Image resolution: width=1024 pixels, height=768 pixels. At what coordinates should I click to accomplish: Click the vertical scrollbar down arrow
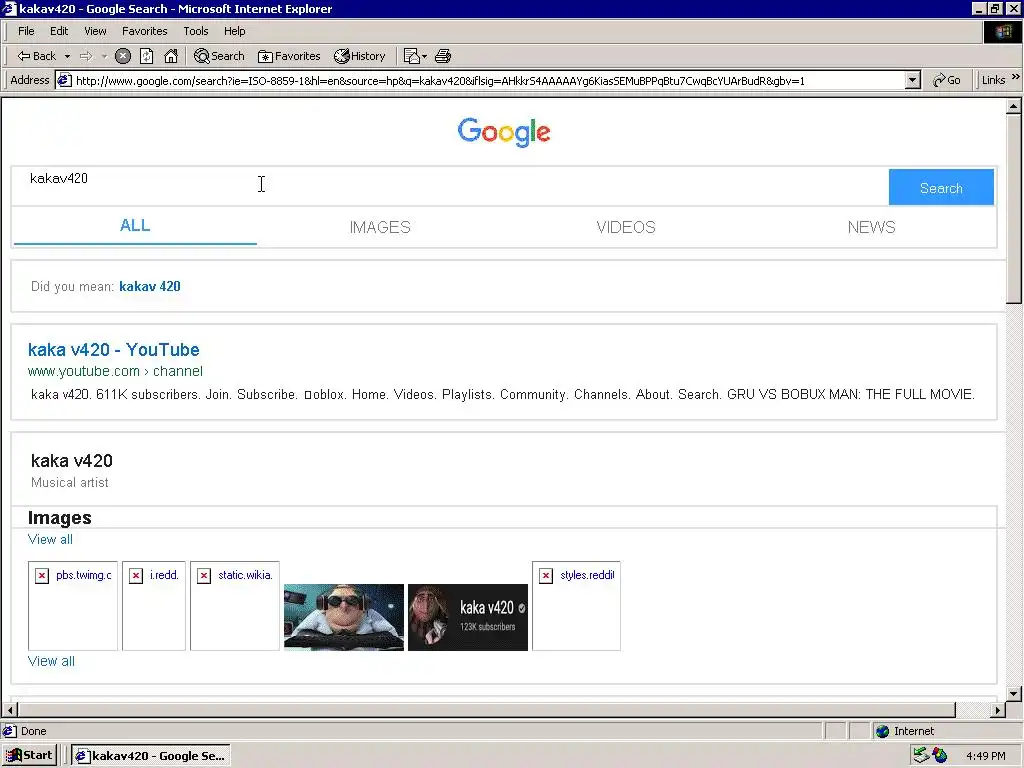(x=1014, y=694)
